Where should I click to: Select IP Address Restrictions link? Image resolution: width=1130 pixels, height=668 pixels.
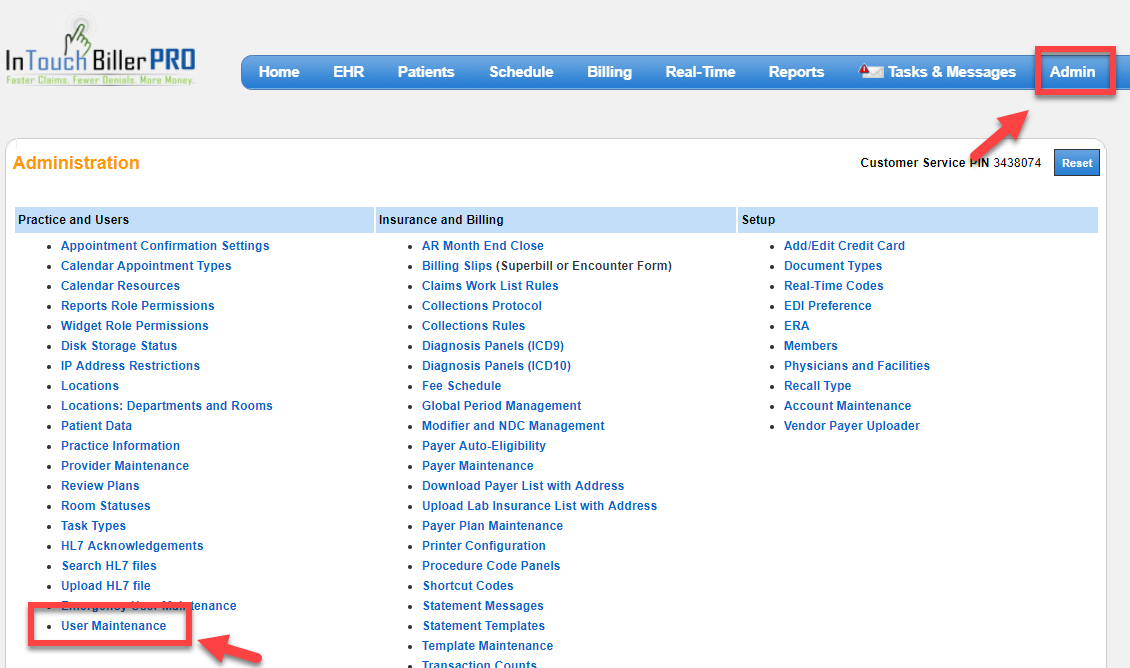coord(130,366)
